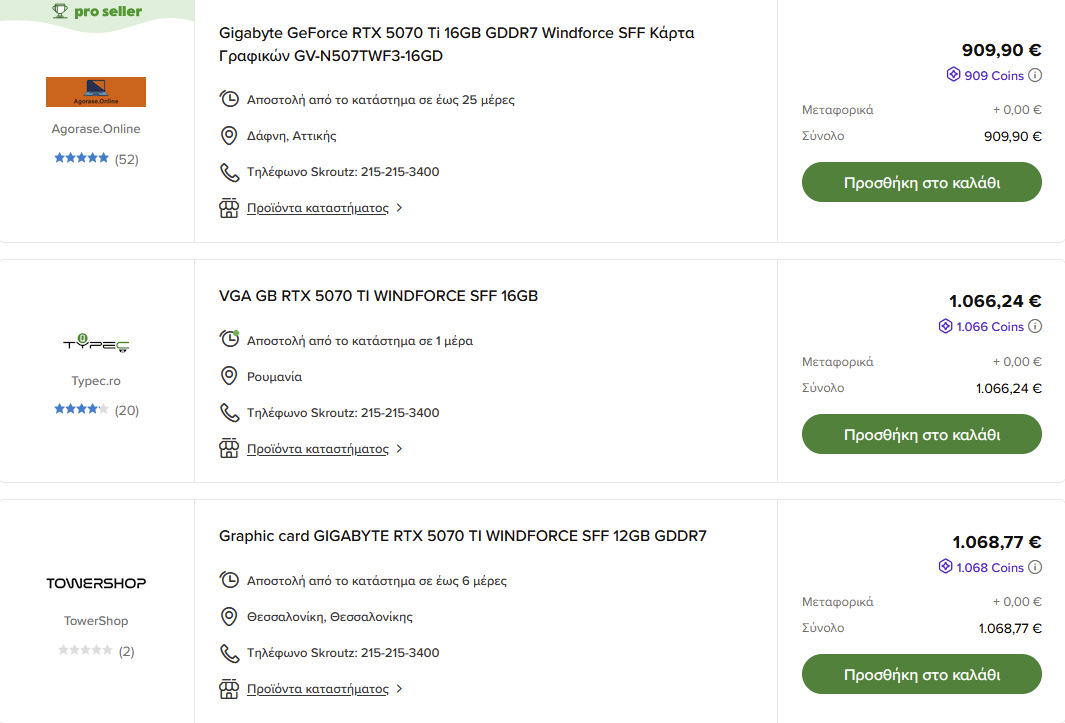Click clock icon beside 6 days shipping
The width and height of the screenshot is (1065, 723).
[x=230, y=580]
